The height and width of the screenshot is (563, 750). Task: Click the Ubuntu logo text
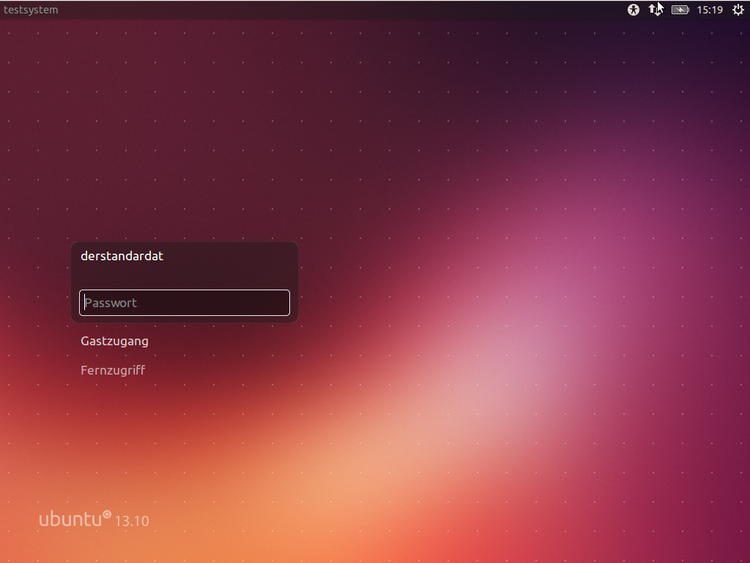click(75, 519)
